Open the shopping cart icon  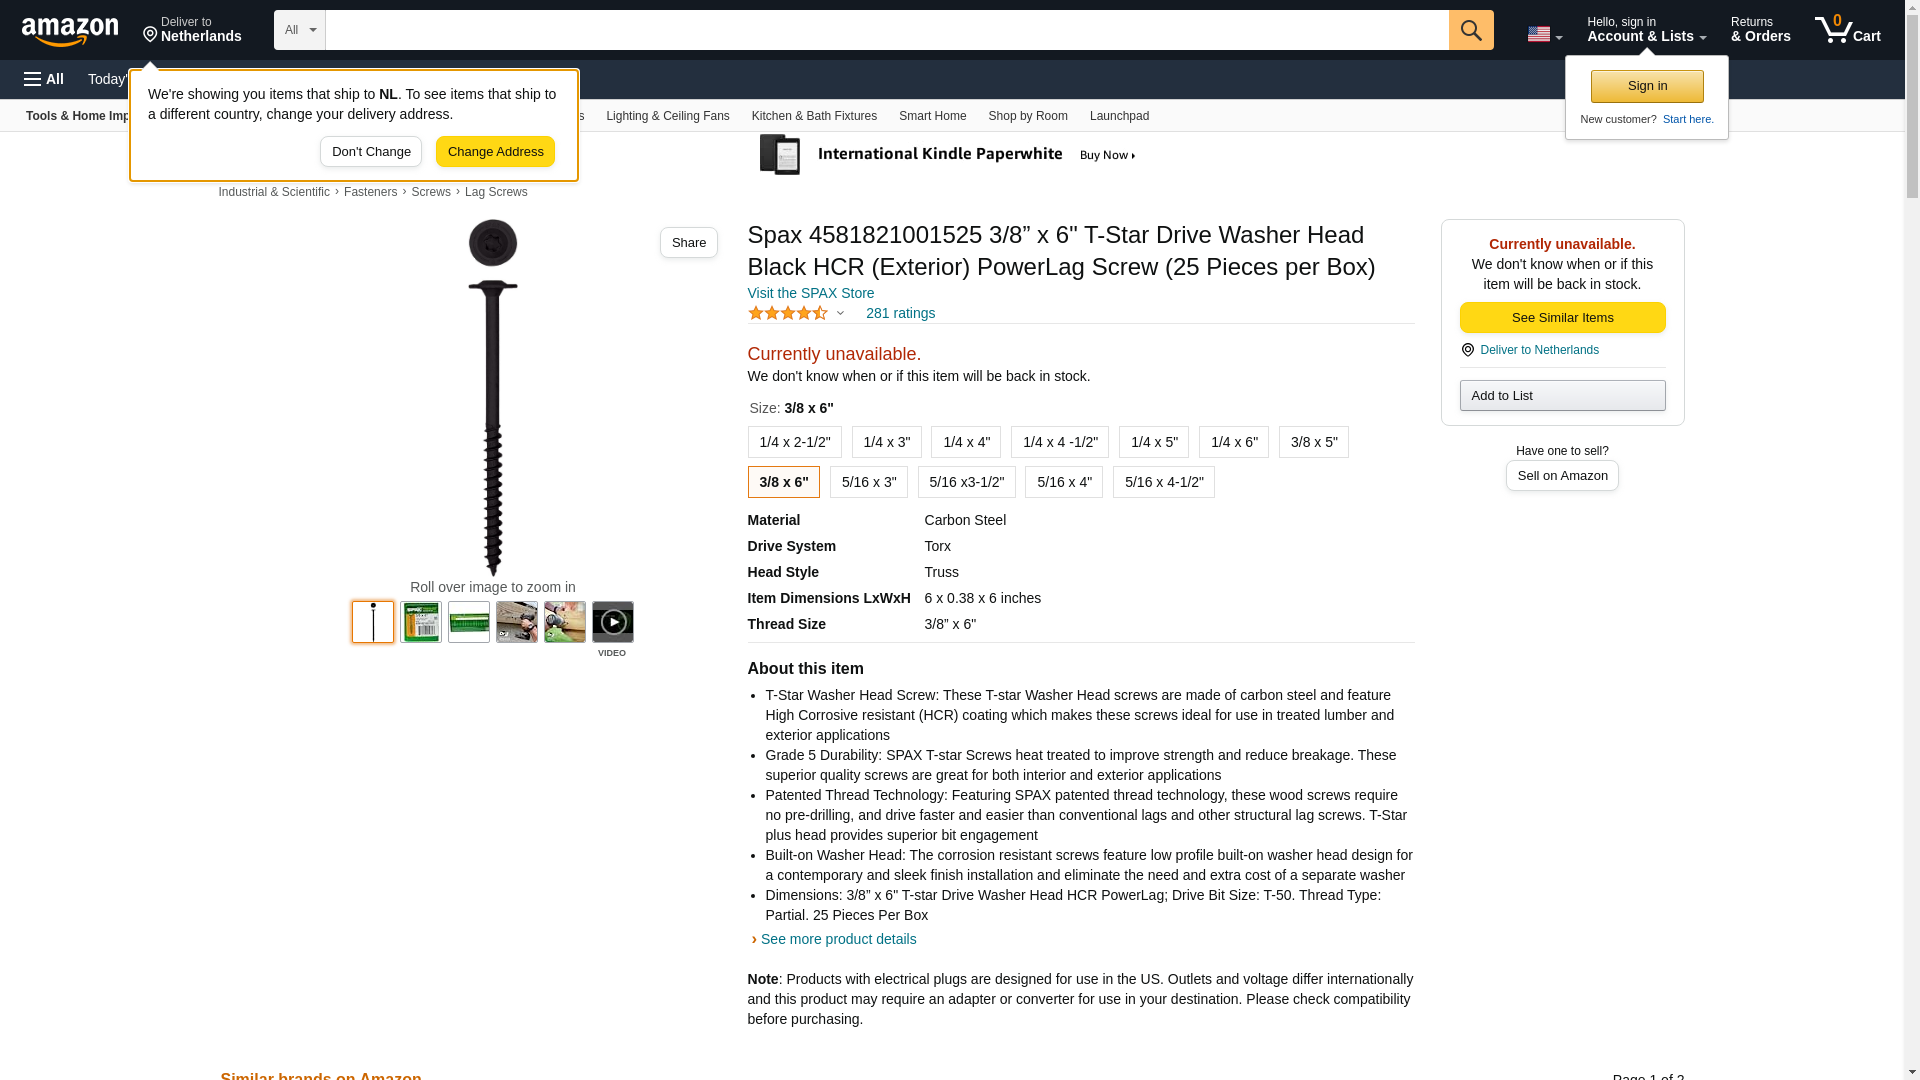pos(1848,30)
